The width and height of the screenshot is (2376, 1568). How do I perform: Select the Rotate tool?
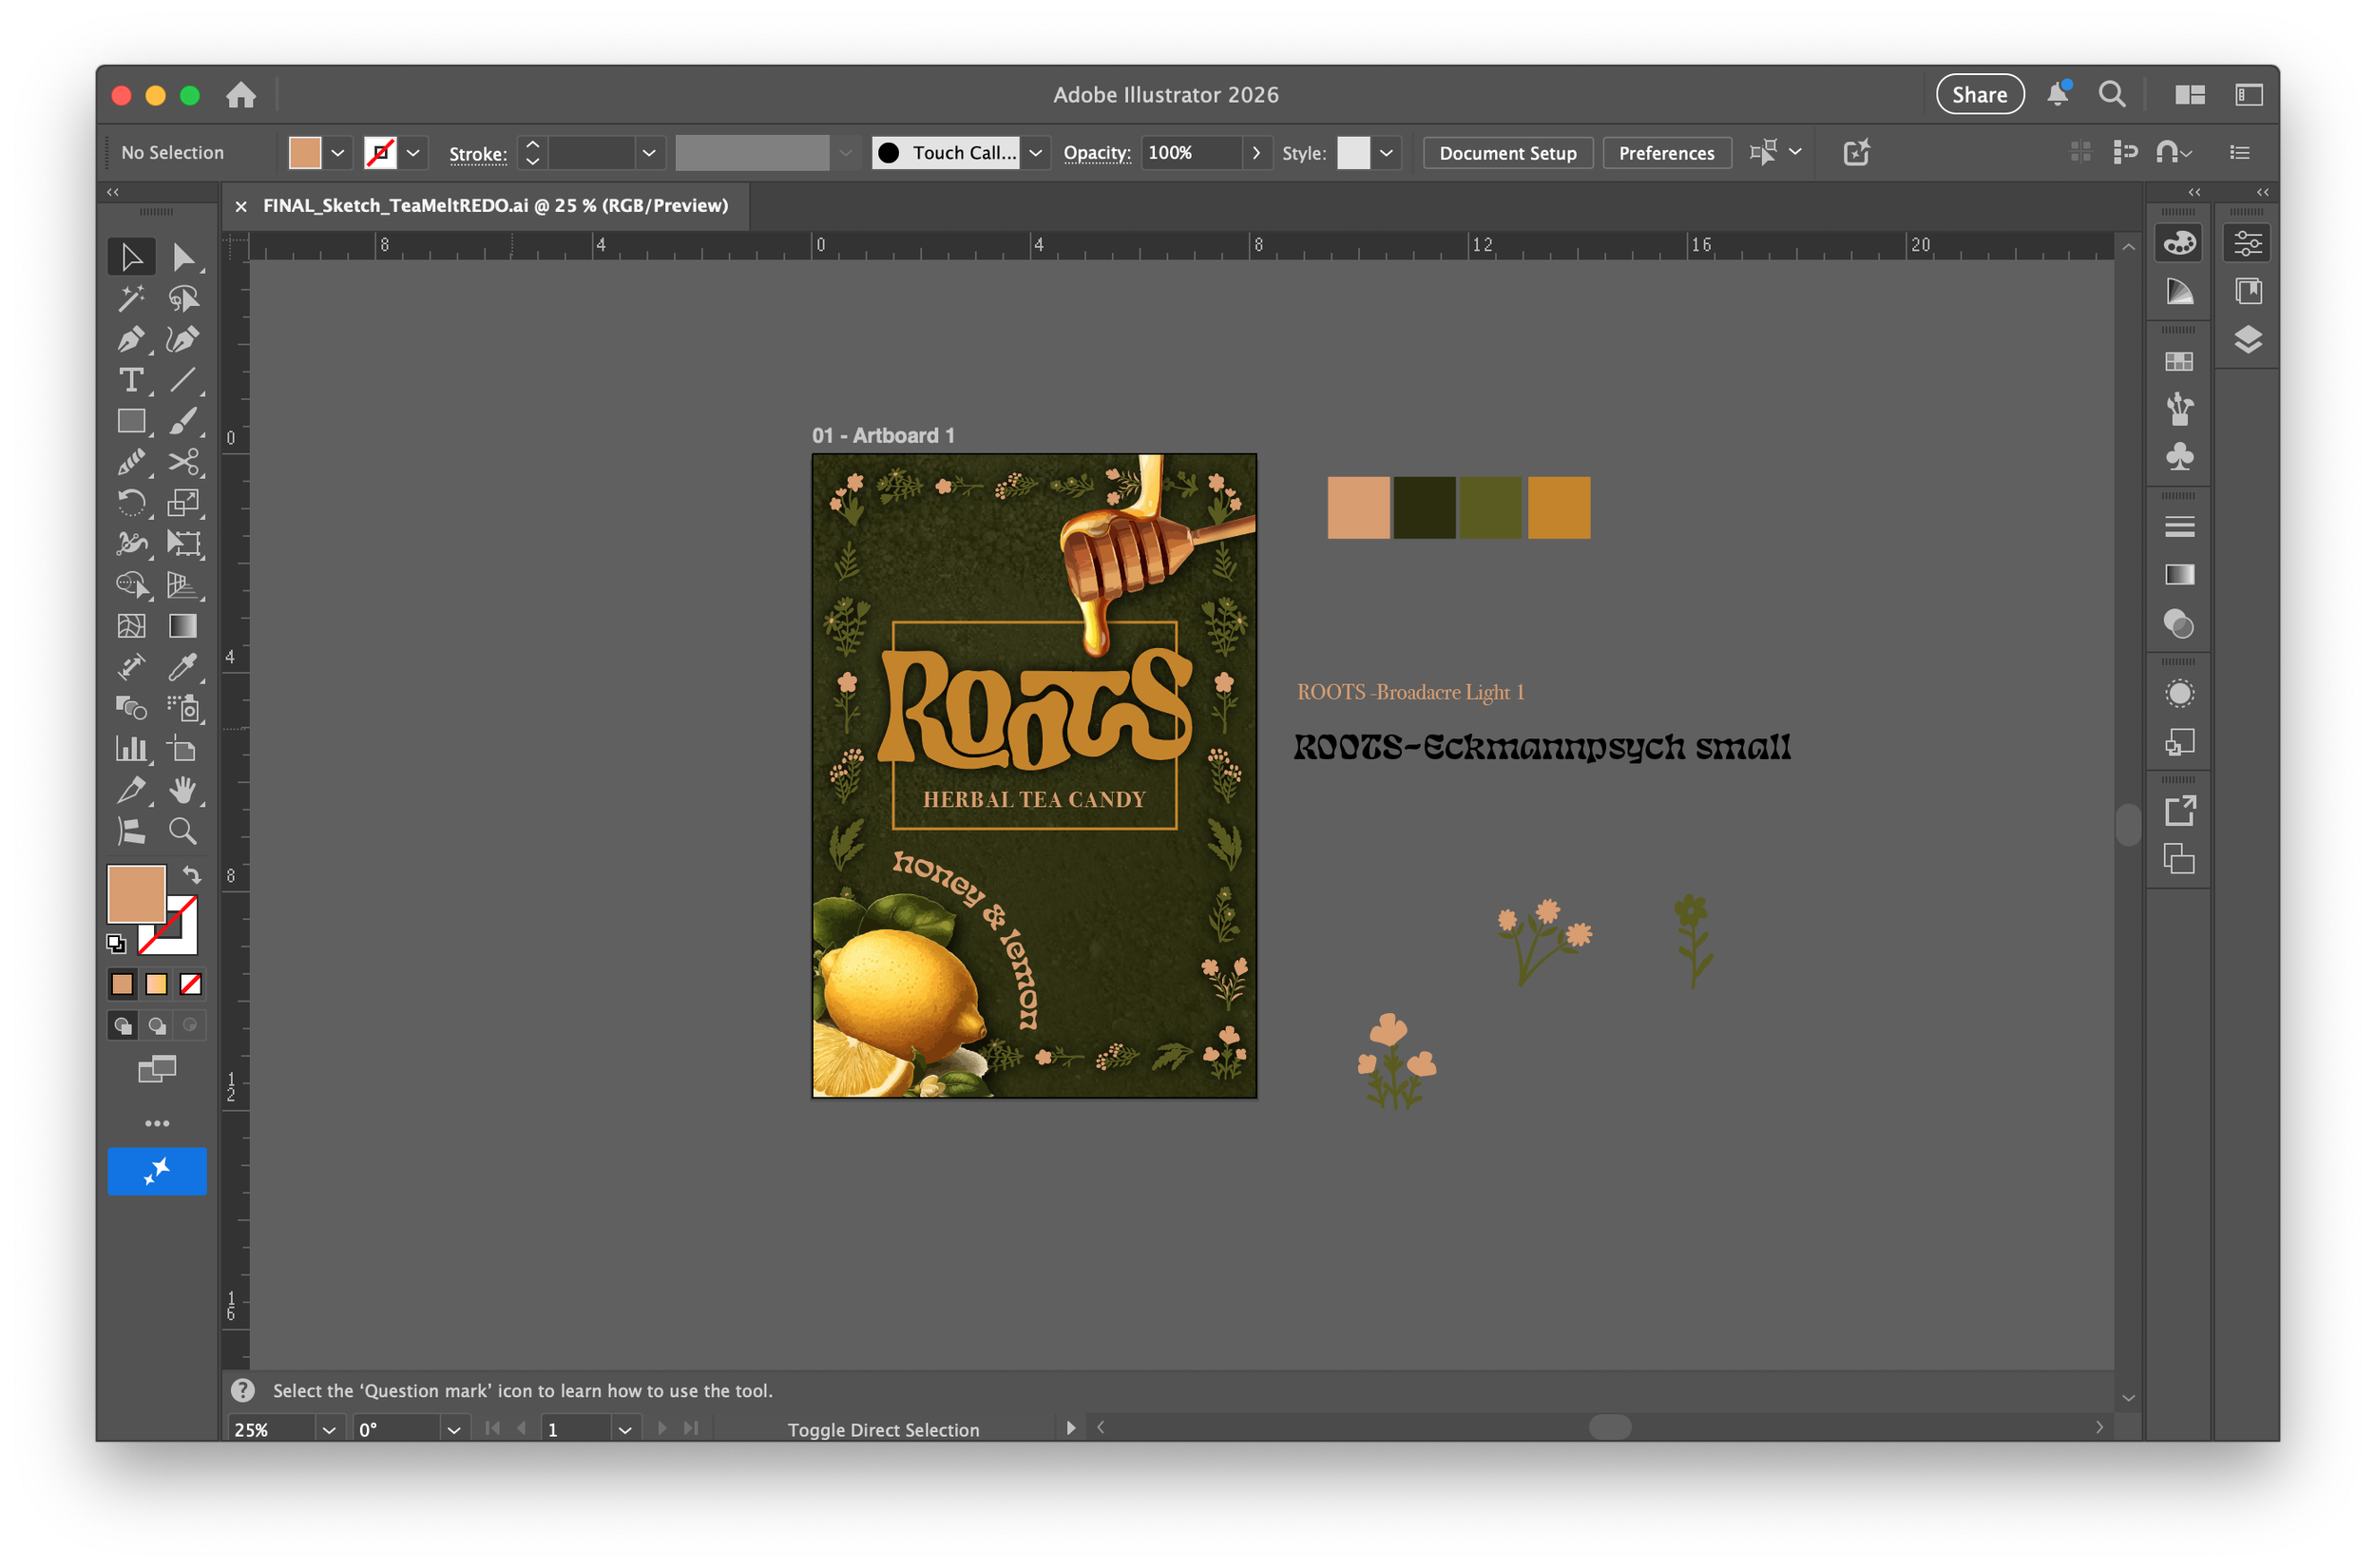tap(130, 503)
